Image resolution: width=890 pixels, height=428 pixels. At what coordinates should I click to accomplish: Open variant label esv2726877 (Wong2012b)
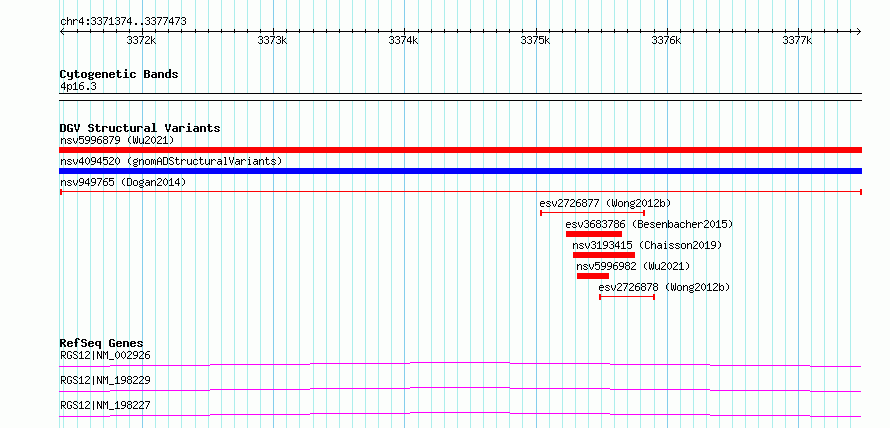(606, 203)
